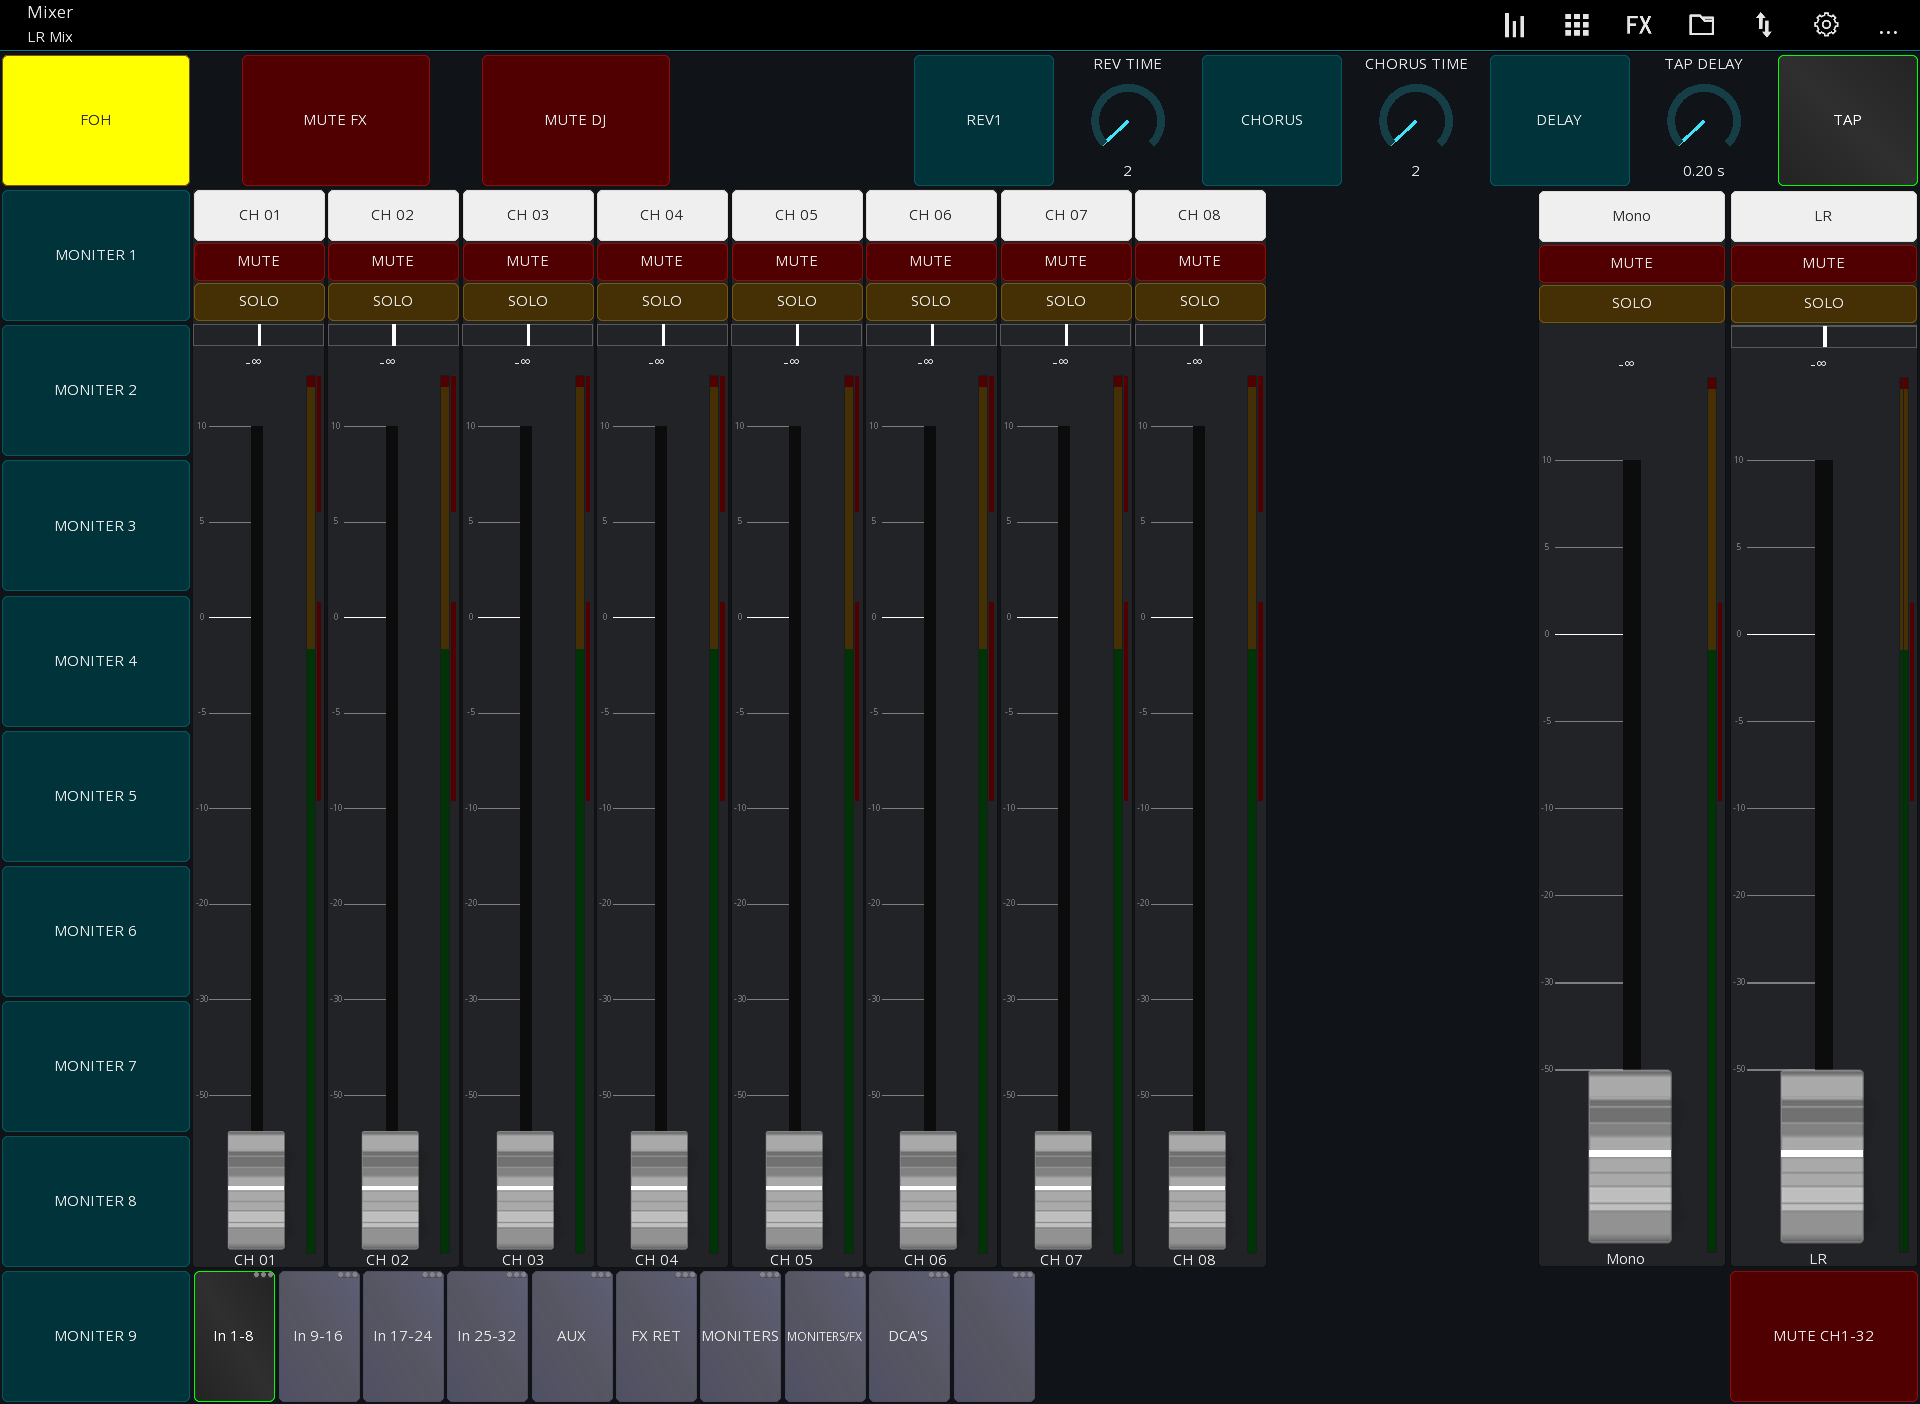Open the scenes folder icon

[1701, 24]
